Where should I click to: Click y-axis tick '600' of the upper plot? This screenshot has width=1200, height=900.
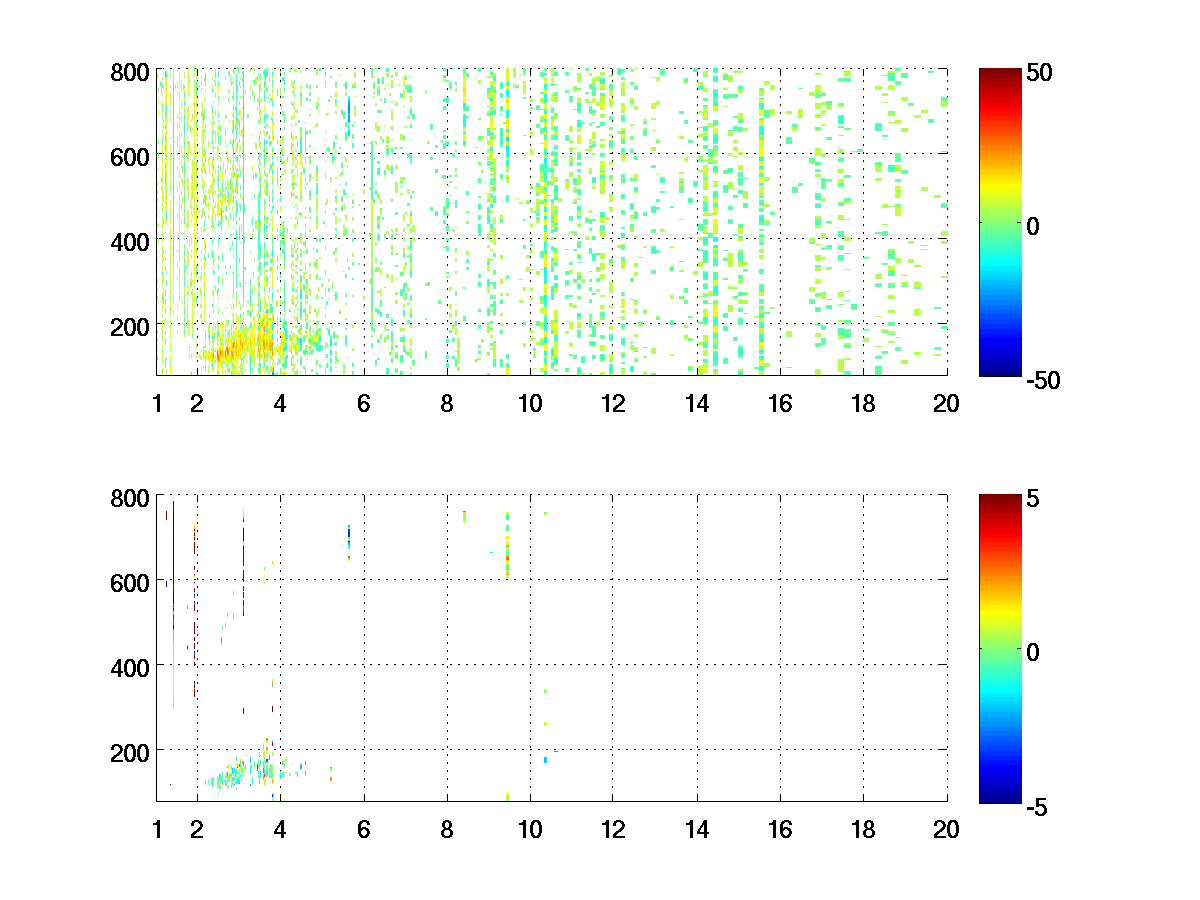130,156
